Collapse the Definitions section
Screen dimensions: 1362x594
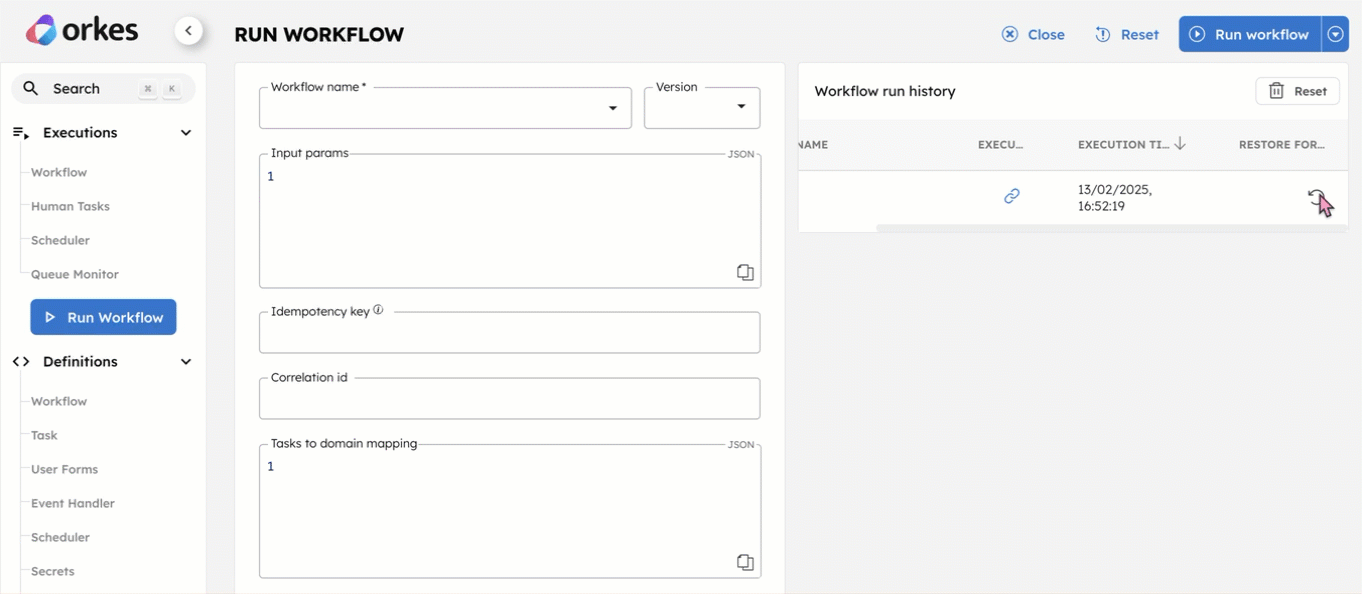pyautogui.click(x=186, y=362)
